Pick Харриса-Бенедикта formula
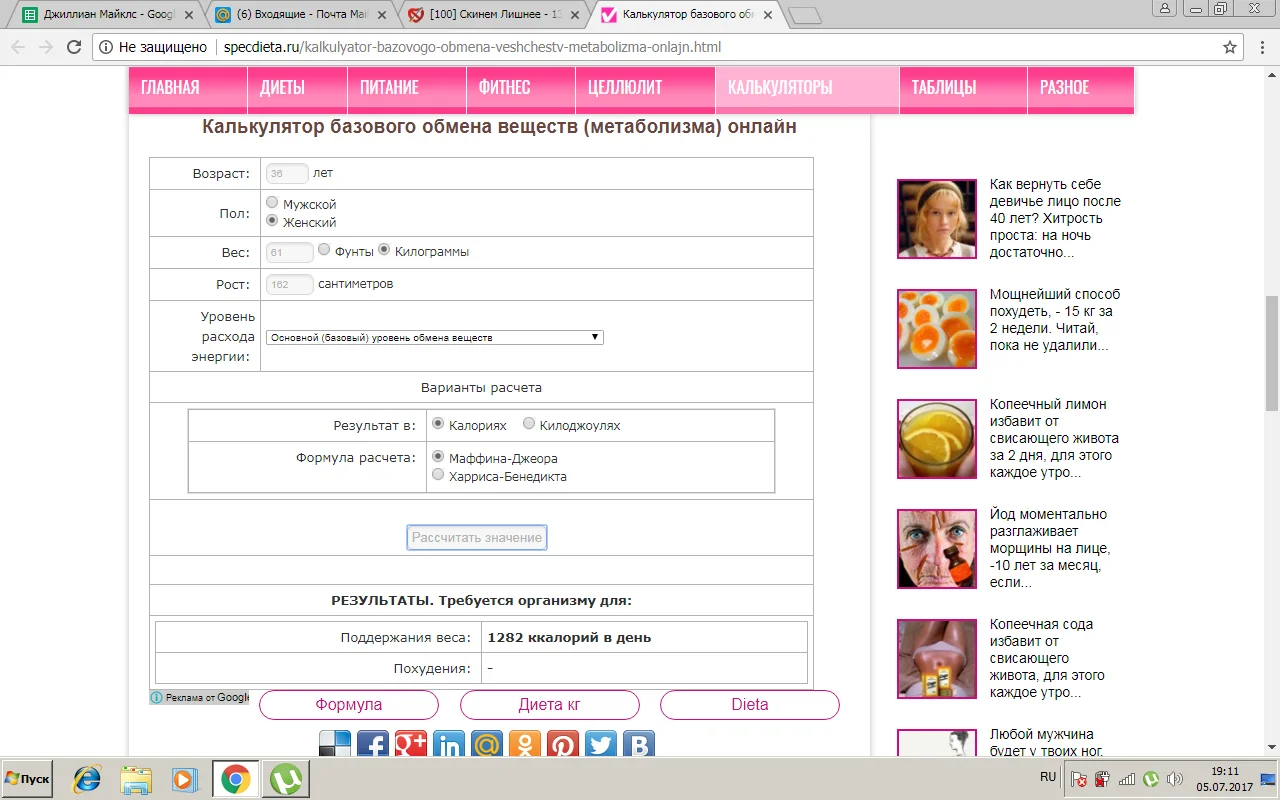This screenshot has height=800, width=1280. pyautogui.click(x=438, y=475)
